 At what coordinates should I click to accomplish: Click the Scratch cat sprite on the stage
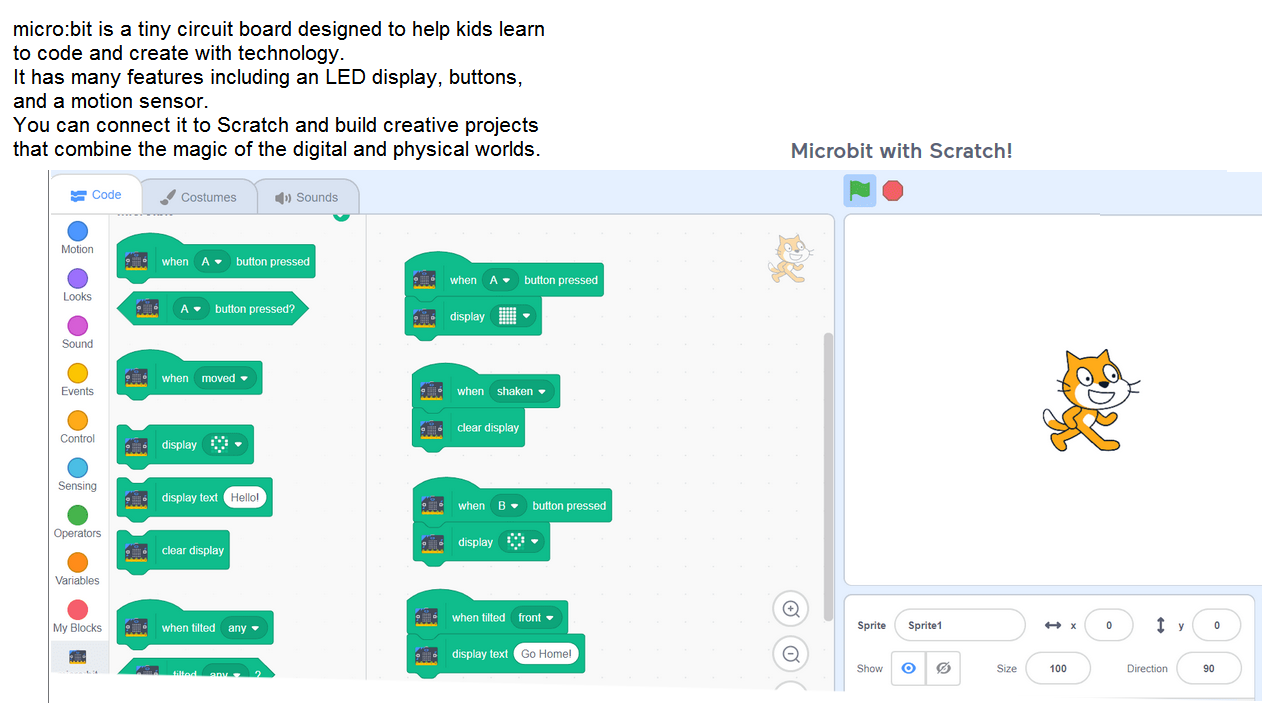click(x=1090, y=401)
